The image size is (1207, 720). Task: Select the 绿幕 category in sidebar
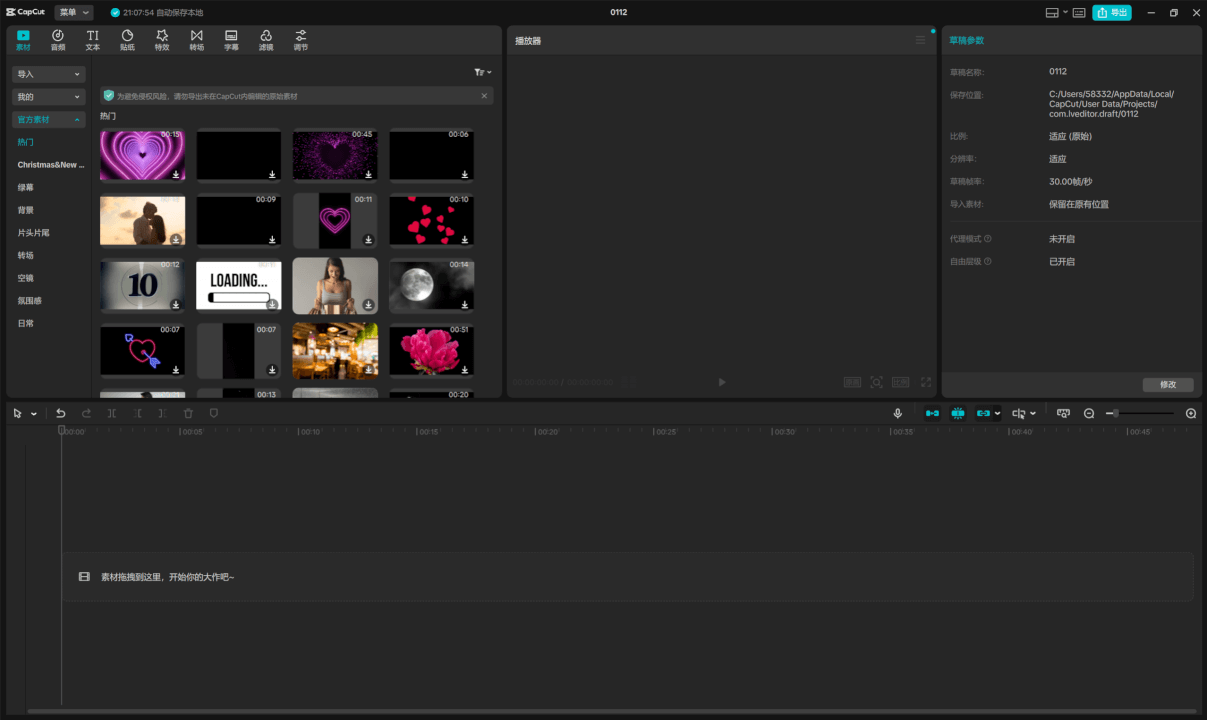[26, 187]
